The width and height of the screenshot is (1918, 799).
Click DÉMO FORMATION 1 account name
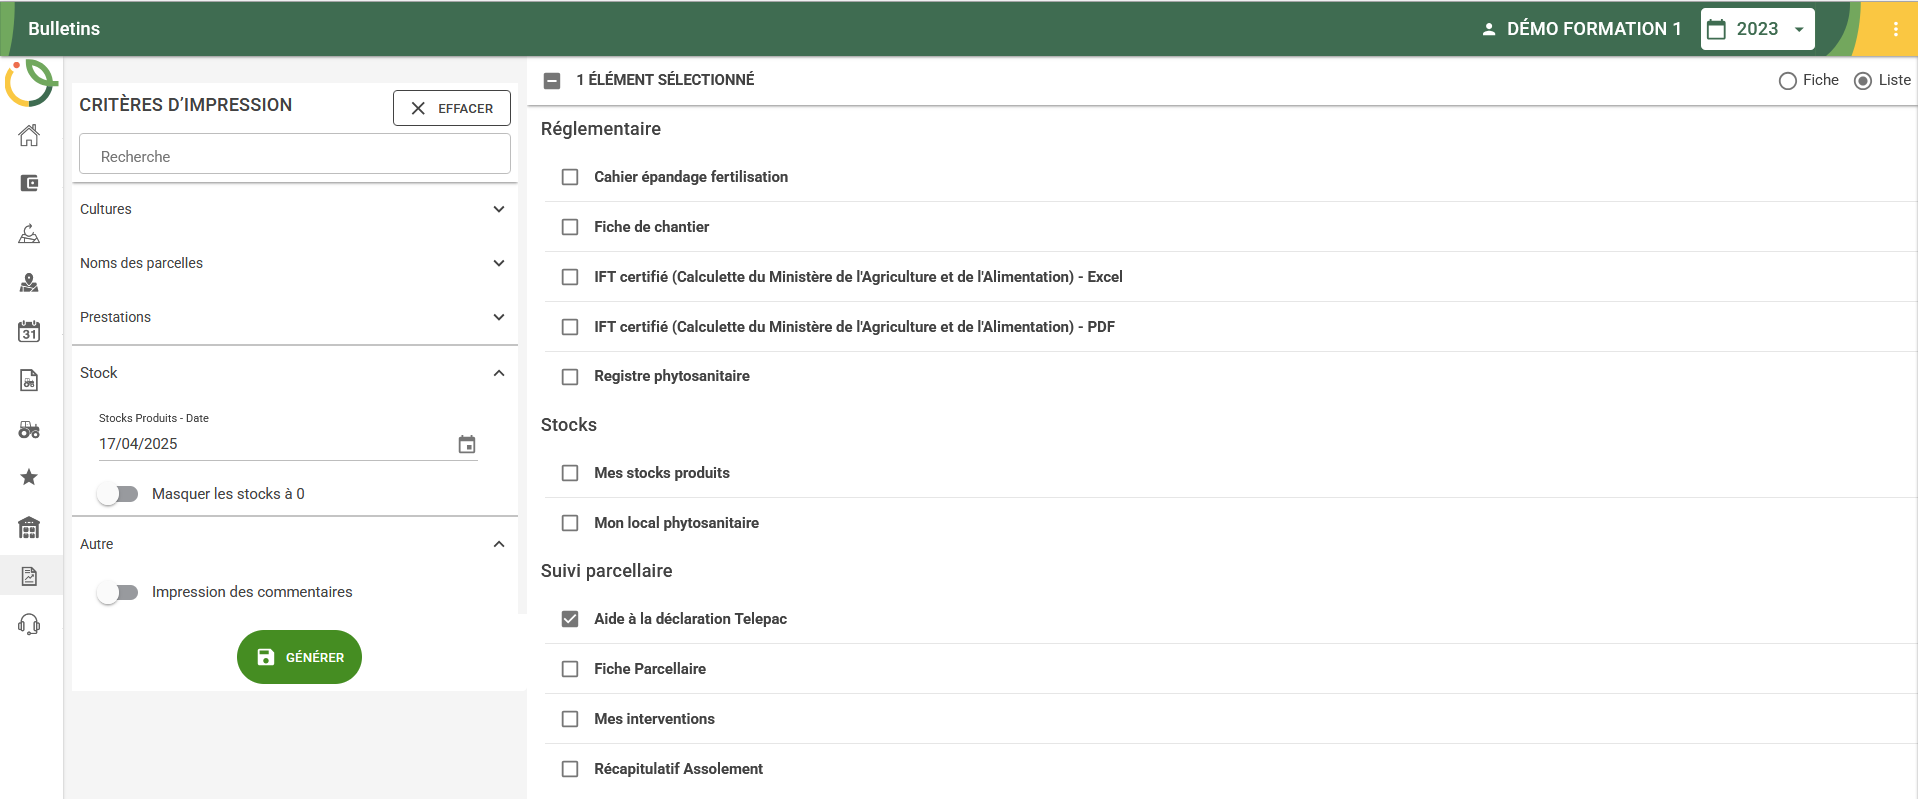1594,29
